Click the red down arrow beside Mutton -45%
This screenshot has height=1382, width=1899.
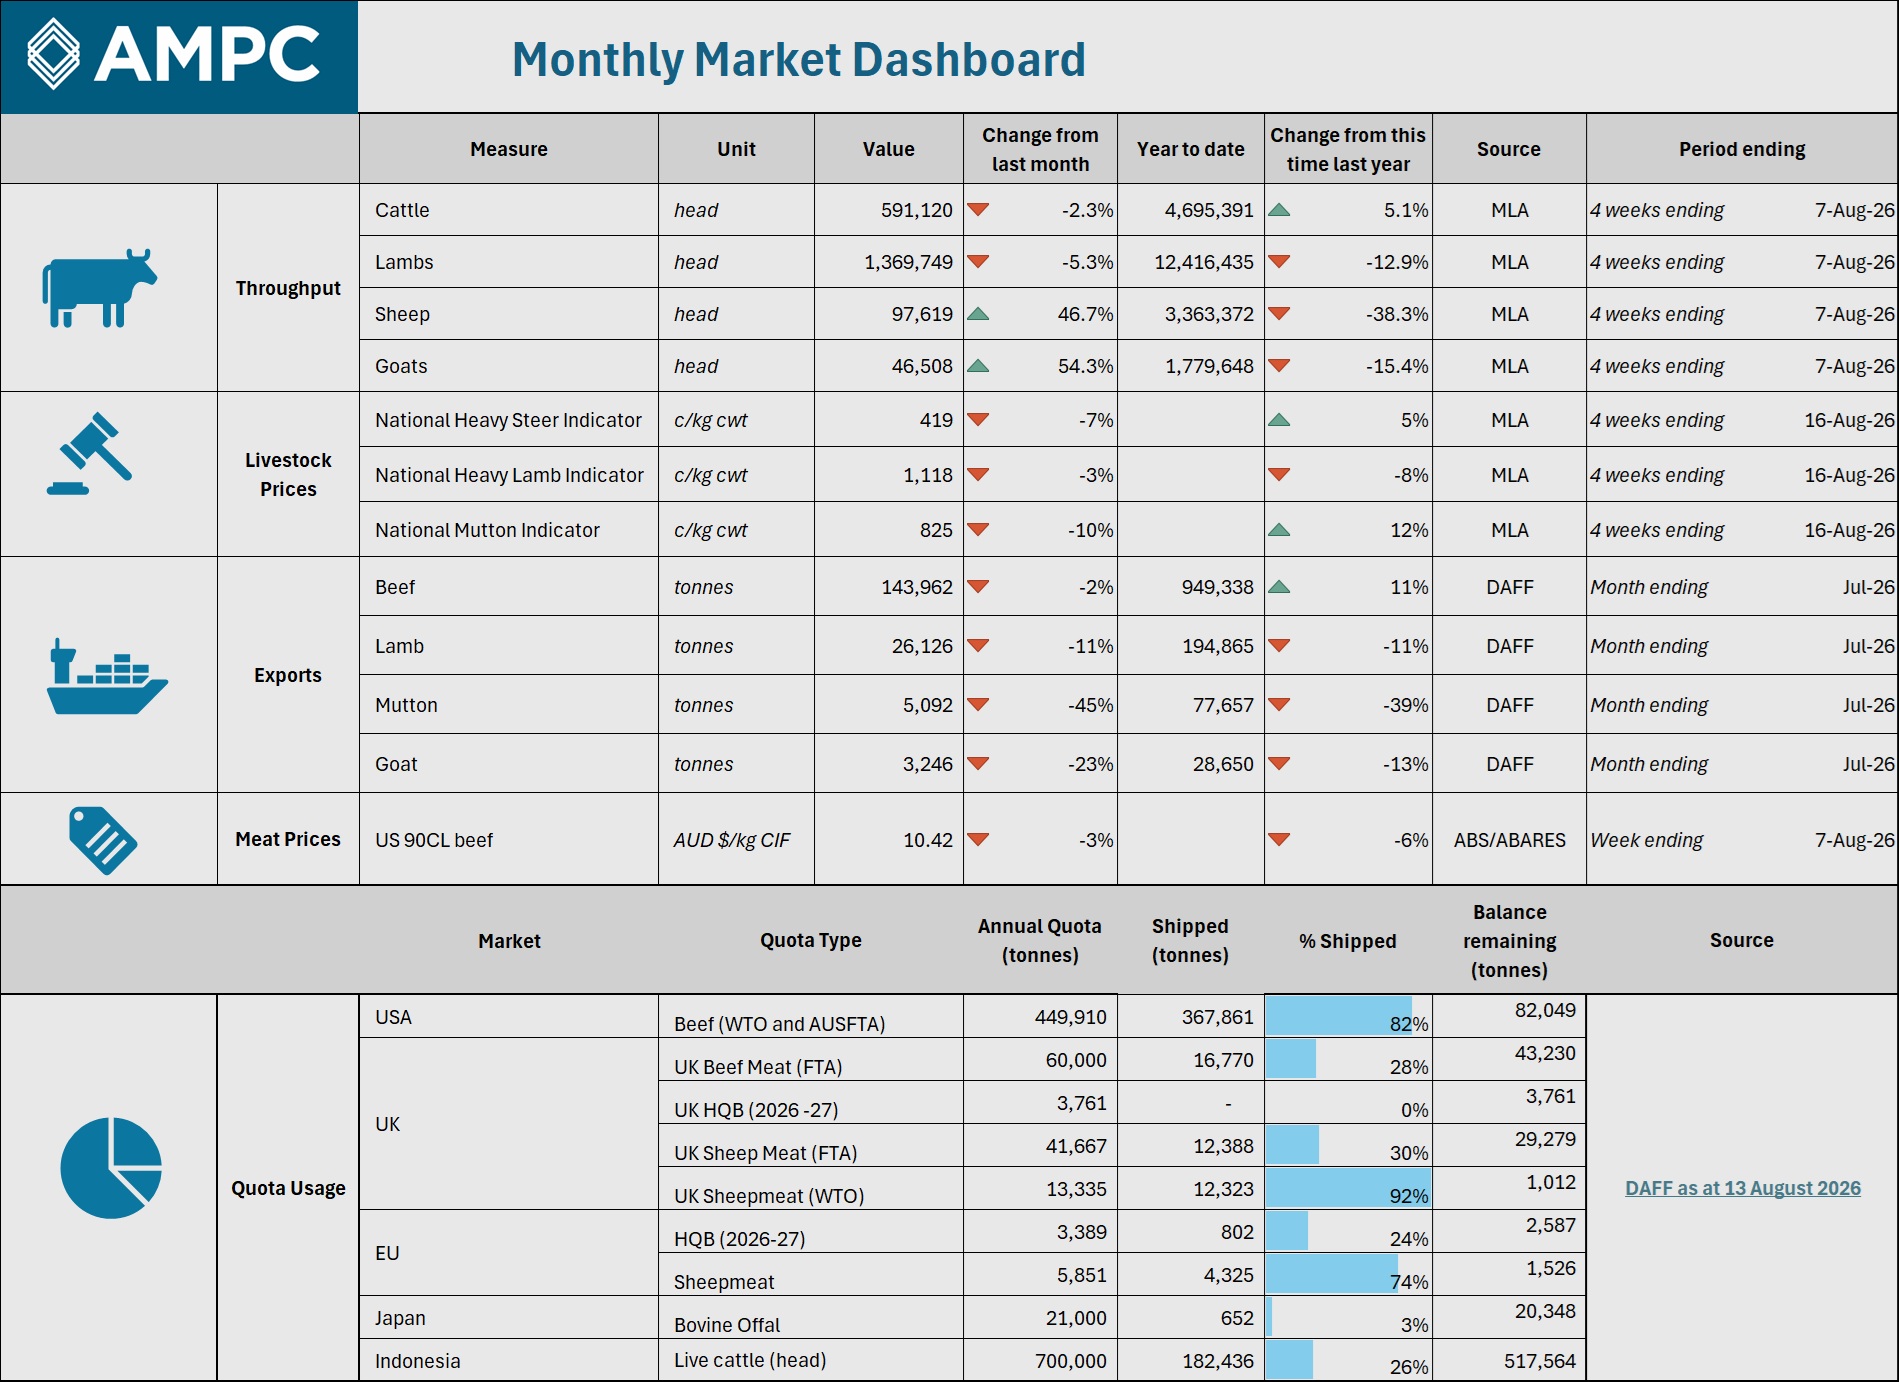[978, 705]
